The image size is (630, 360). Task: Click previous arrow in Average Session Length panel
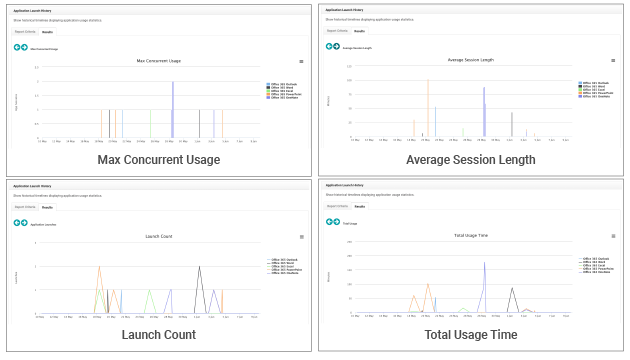point(329,47)
